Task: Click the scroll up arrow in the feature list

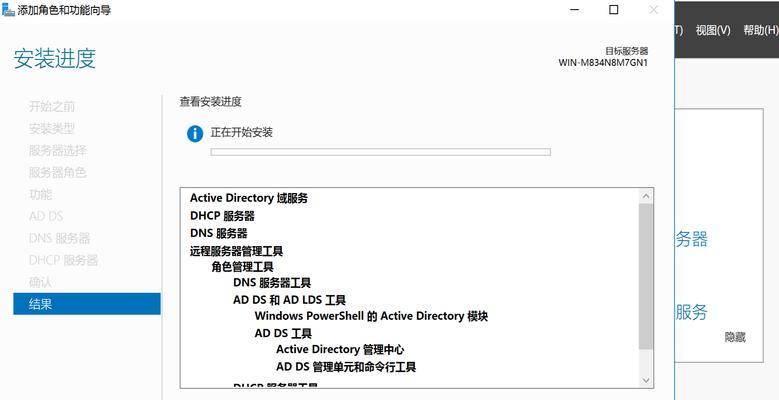Action: point(646,196)
